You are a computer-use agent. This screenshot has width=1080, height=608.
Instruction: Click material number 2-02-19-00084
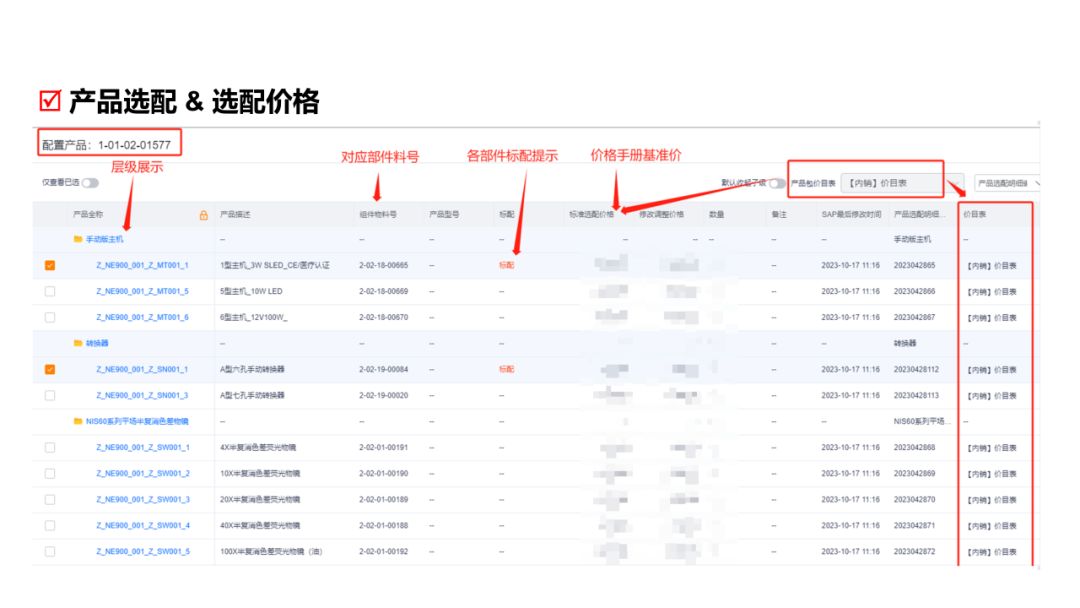[x=383, y=369]
